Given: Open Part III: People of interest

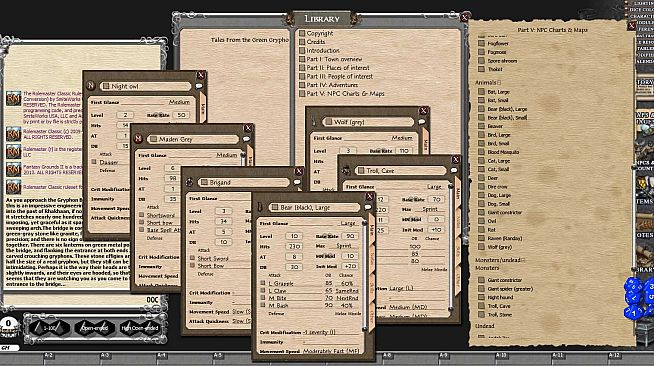Looking at the screenshot, I should [x=336, y=76].
